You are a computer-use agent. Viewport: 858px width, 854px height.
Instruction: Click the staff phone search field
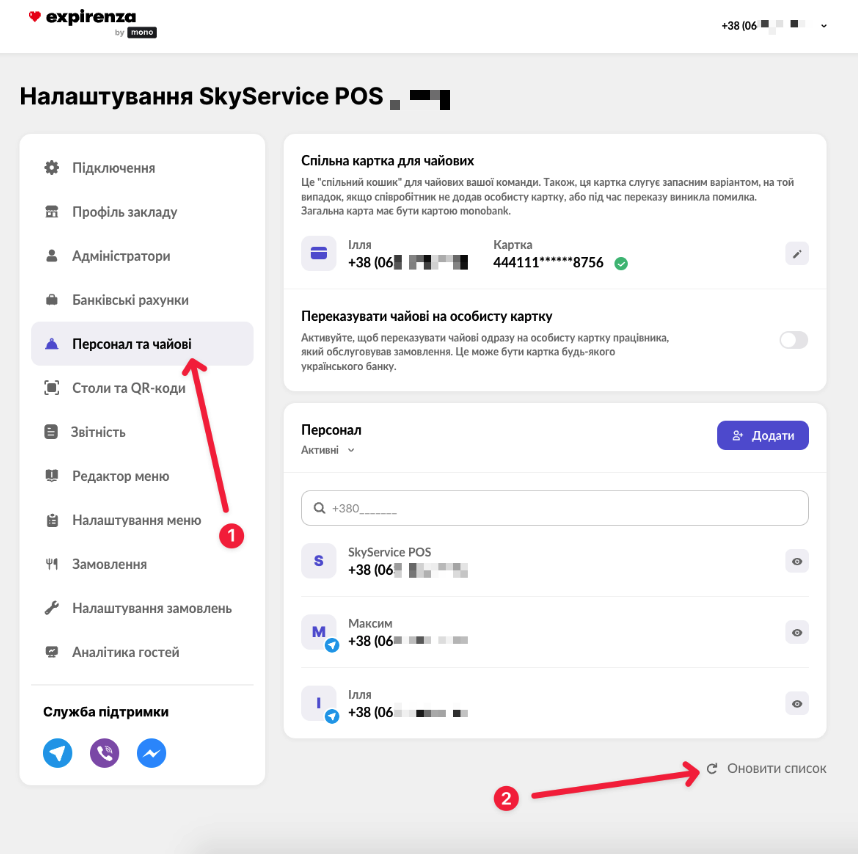click(x=554, y=508)
